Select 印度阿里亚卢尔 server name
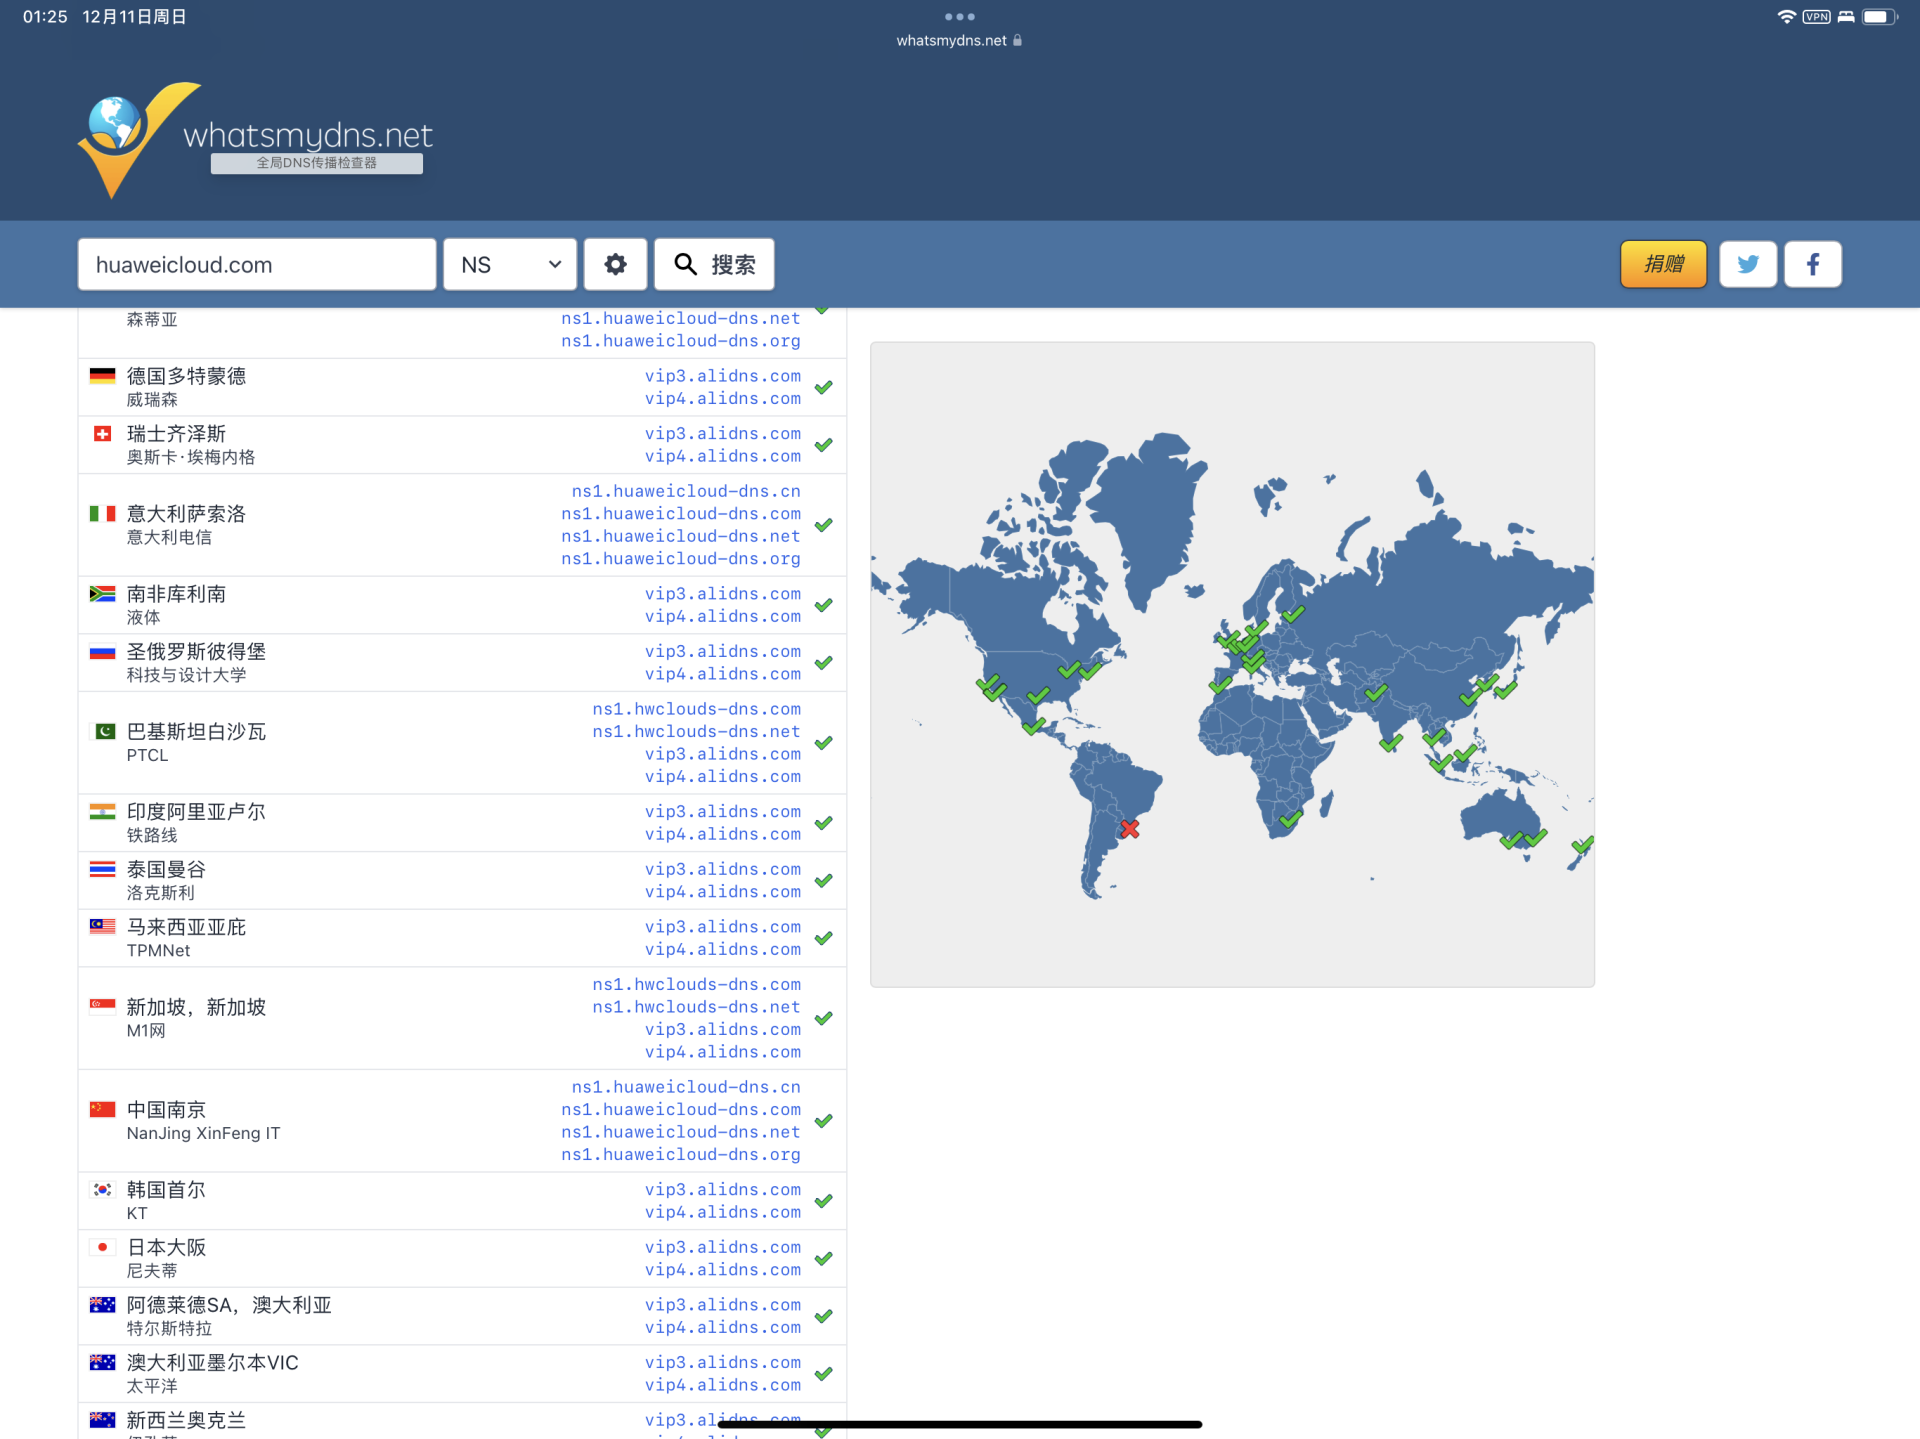 196,812
